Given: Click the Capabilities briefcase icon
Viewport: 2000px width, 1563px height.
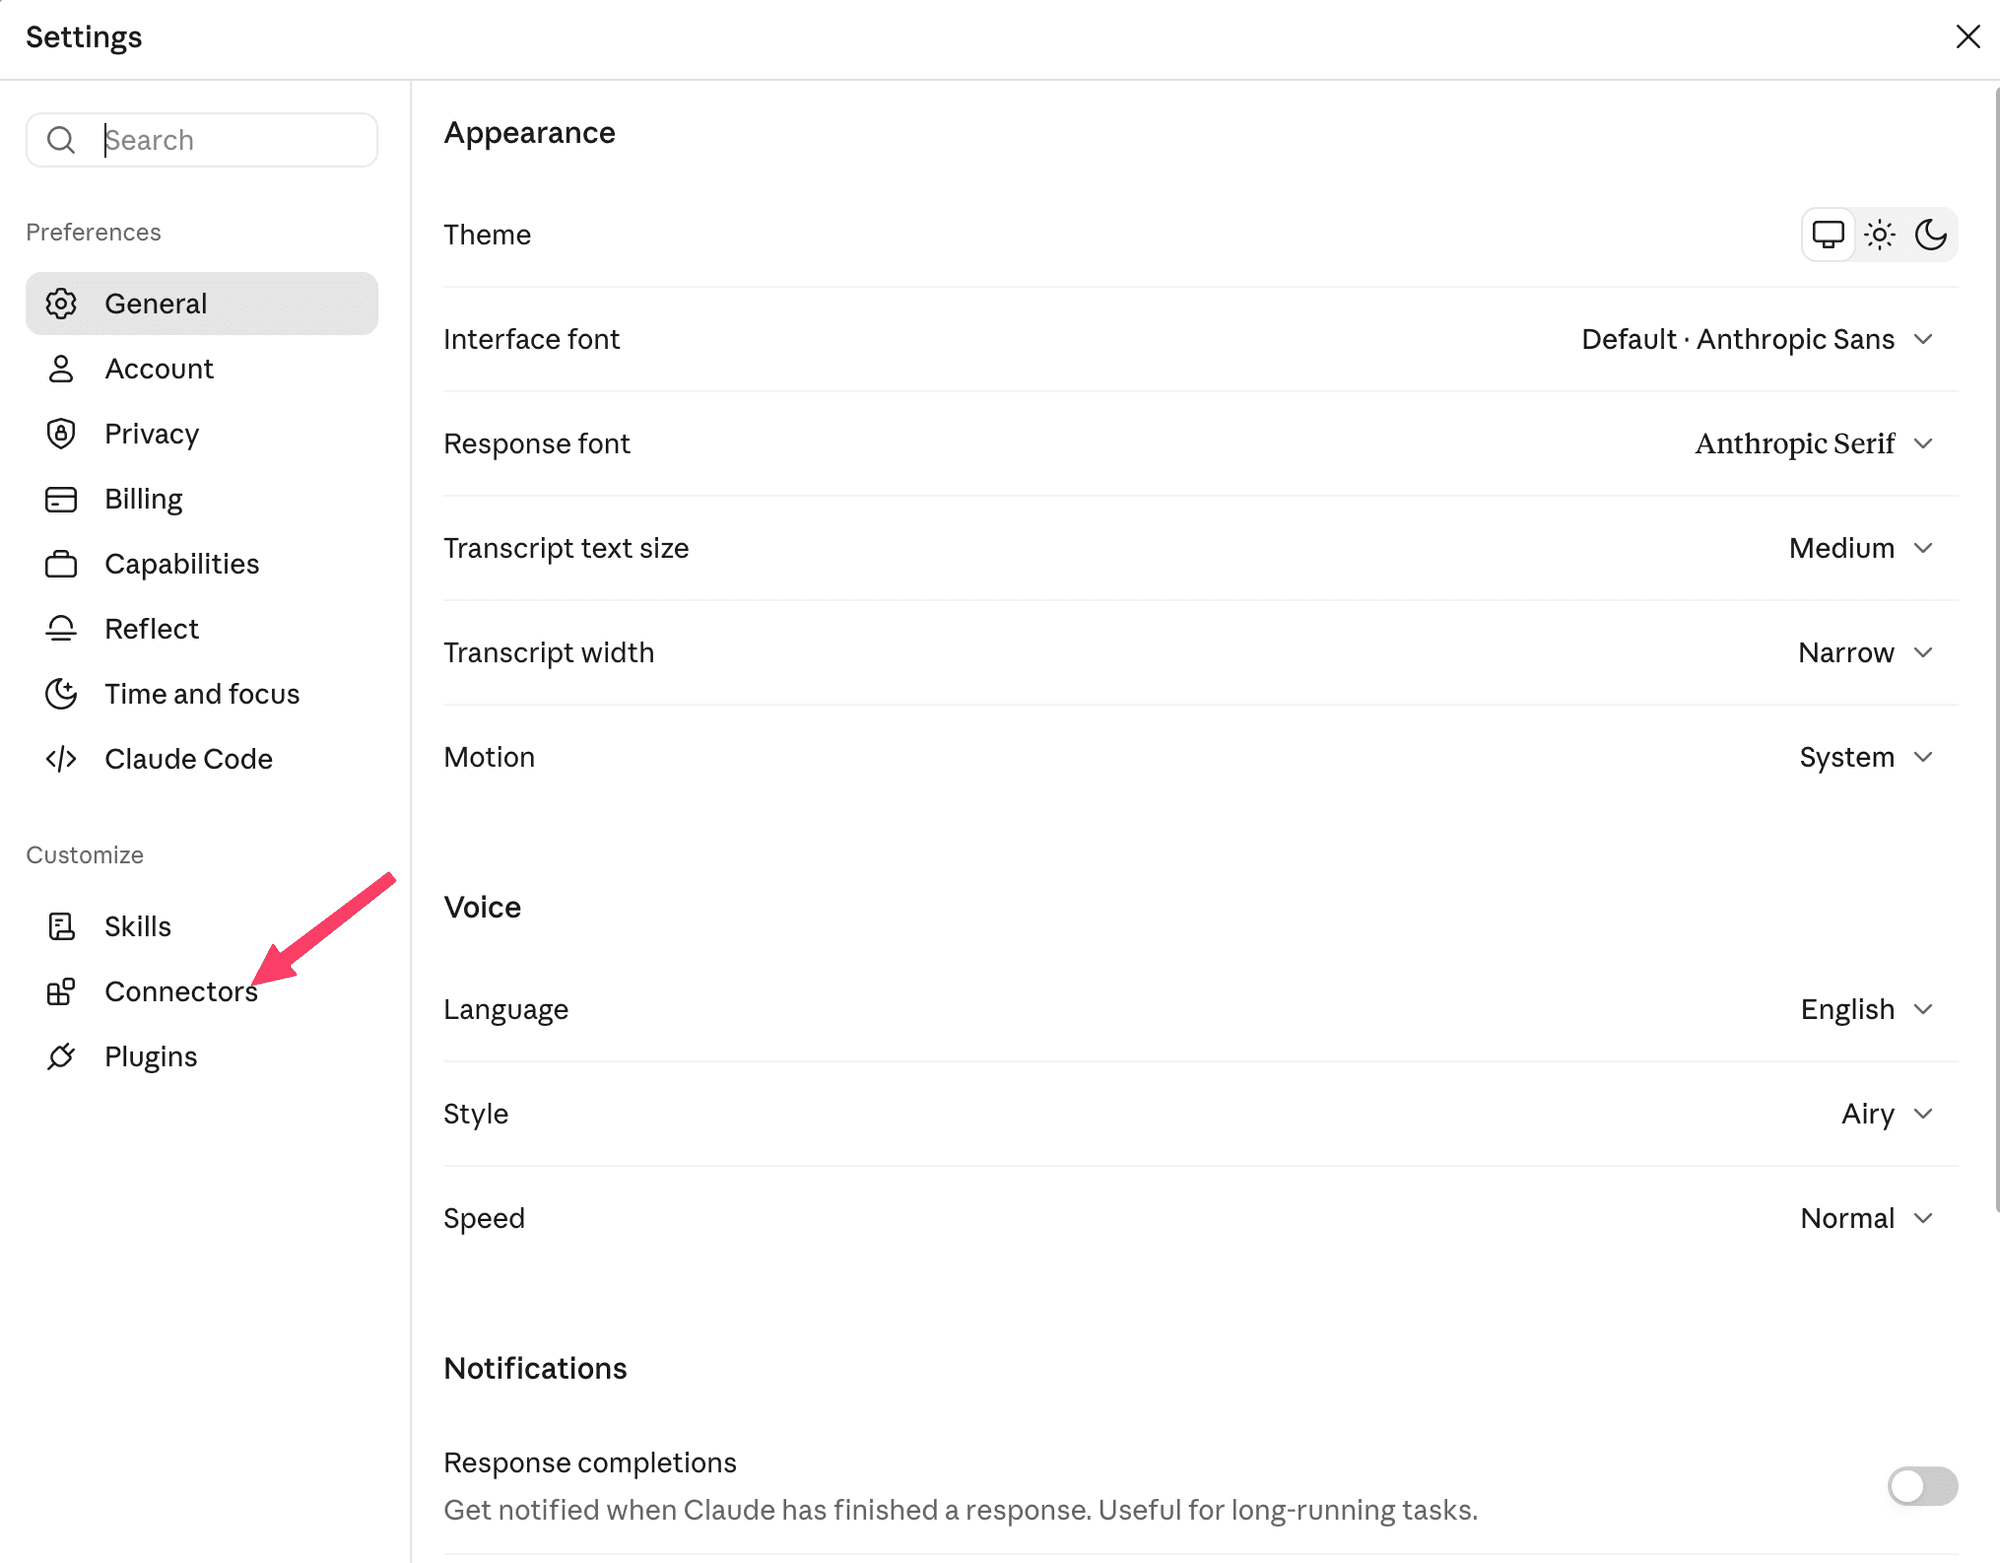Looking at the screenshot, I should pos(61,564).
